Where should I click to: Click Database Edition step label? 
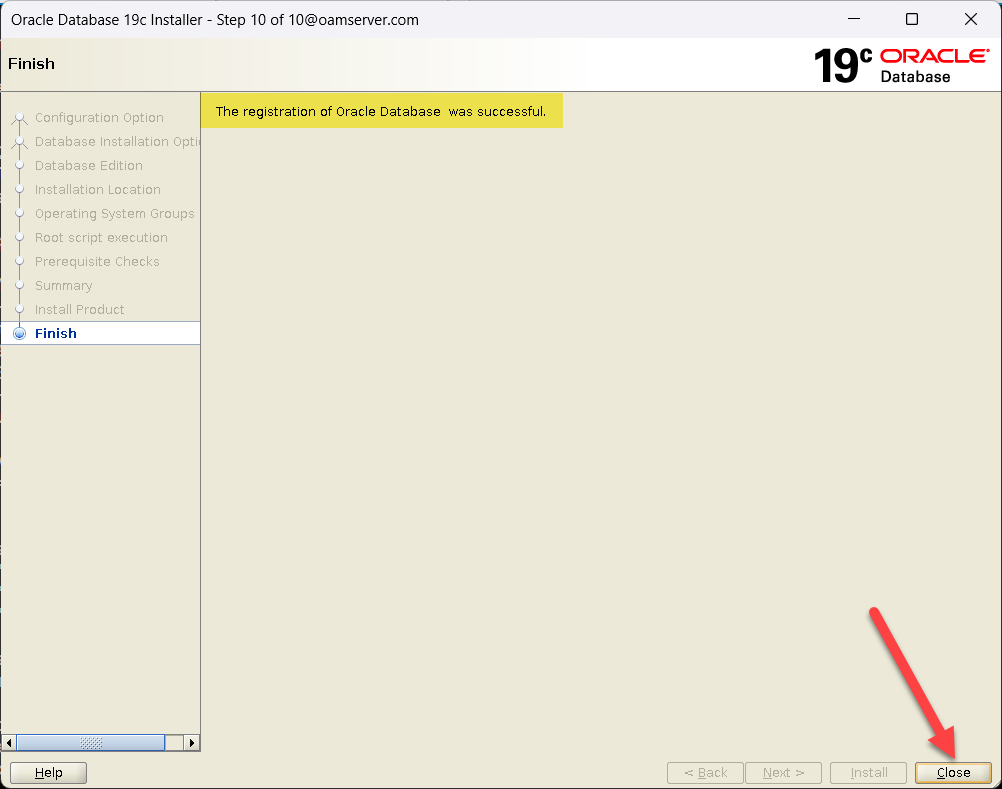point(89,166)
